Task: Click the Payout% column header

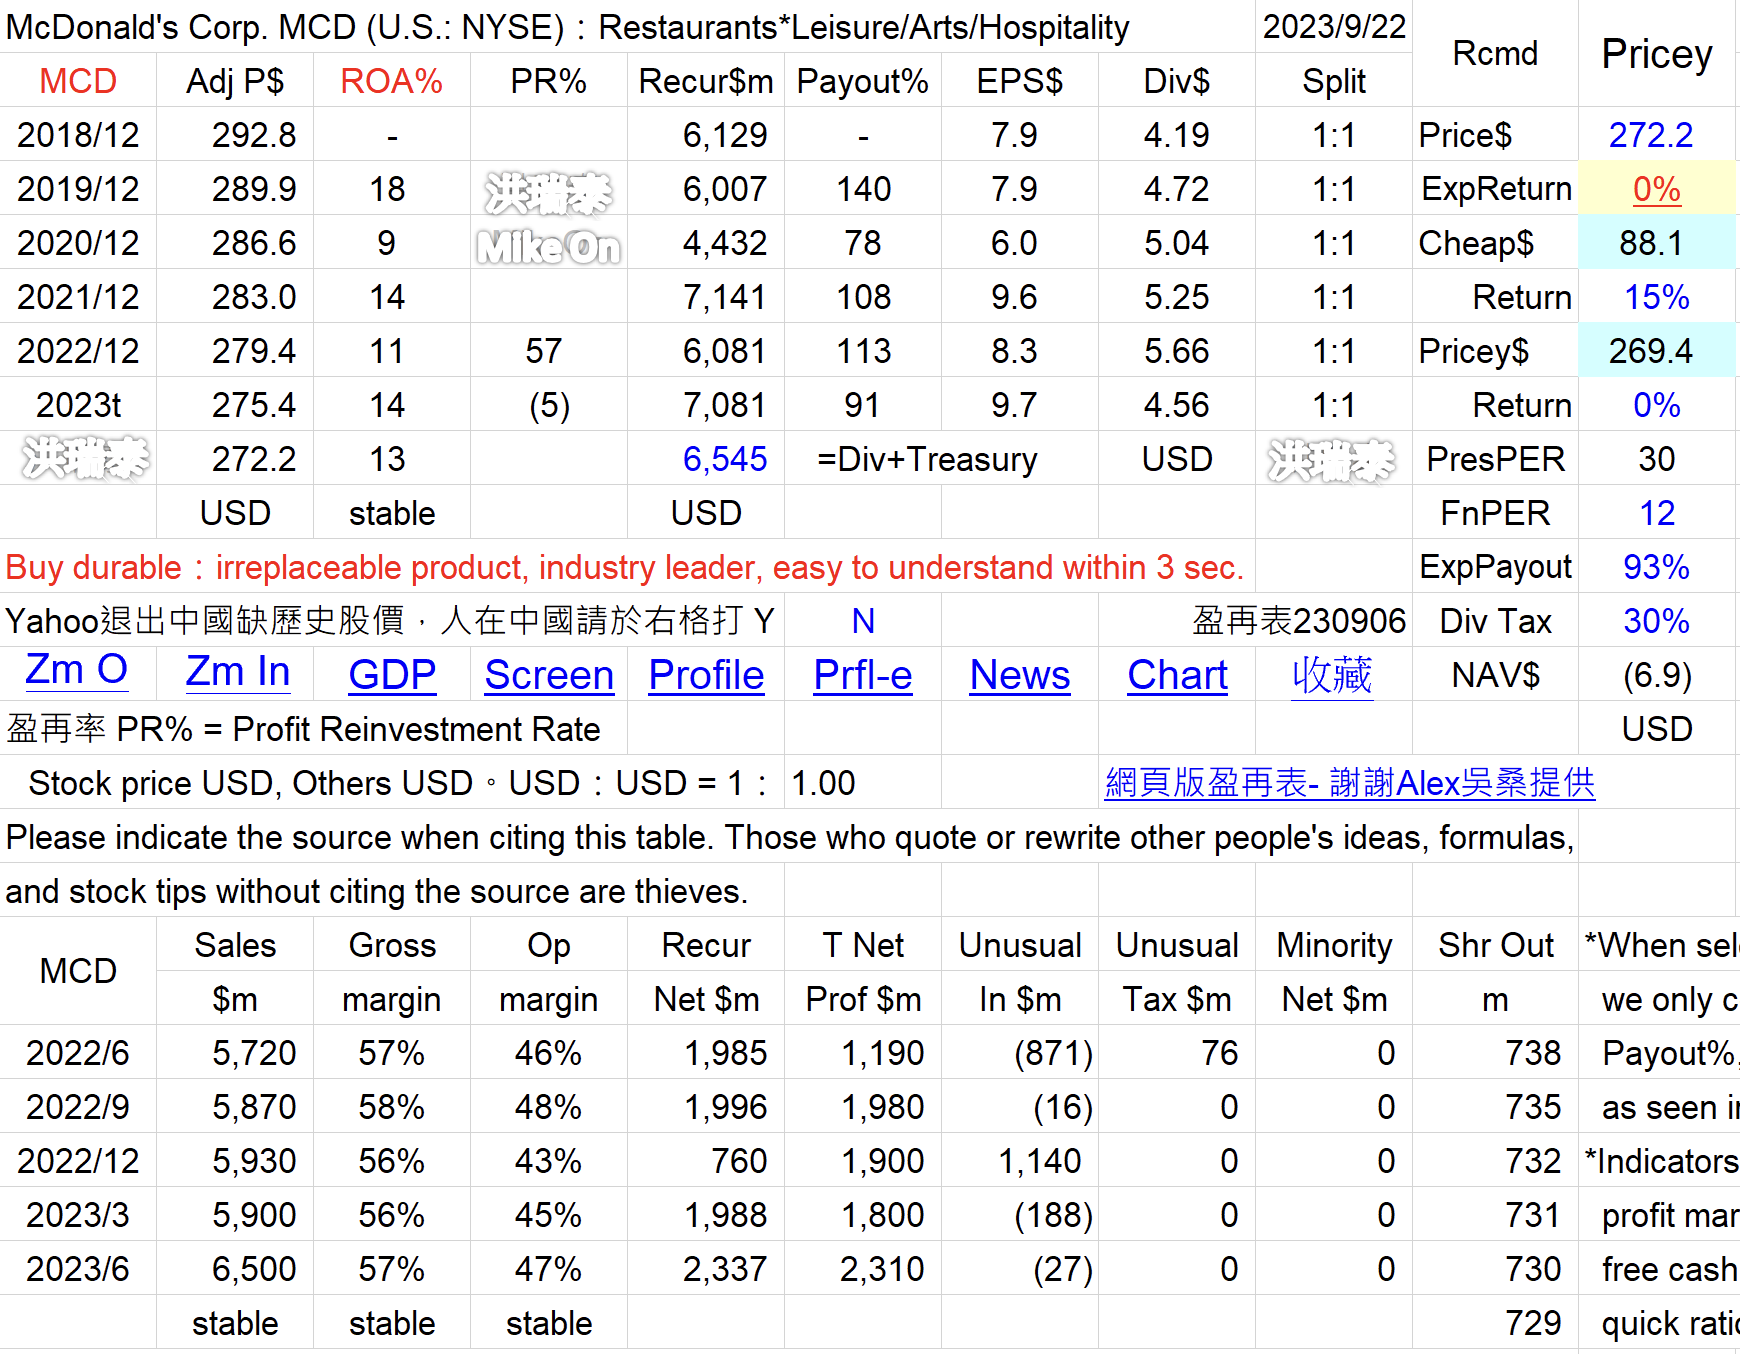Action: (863, 81)
